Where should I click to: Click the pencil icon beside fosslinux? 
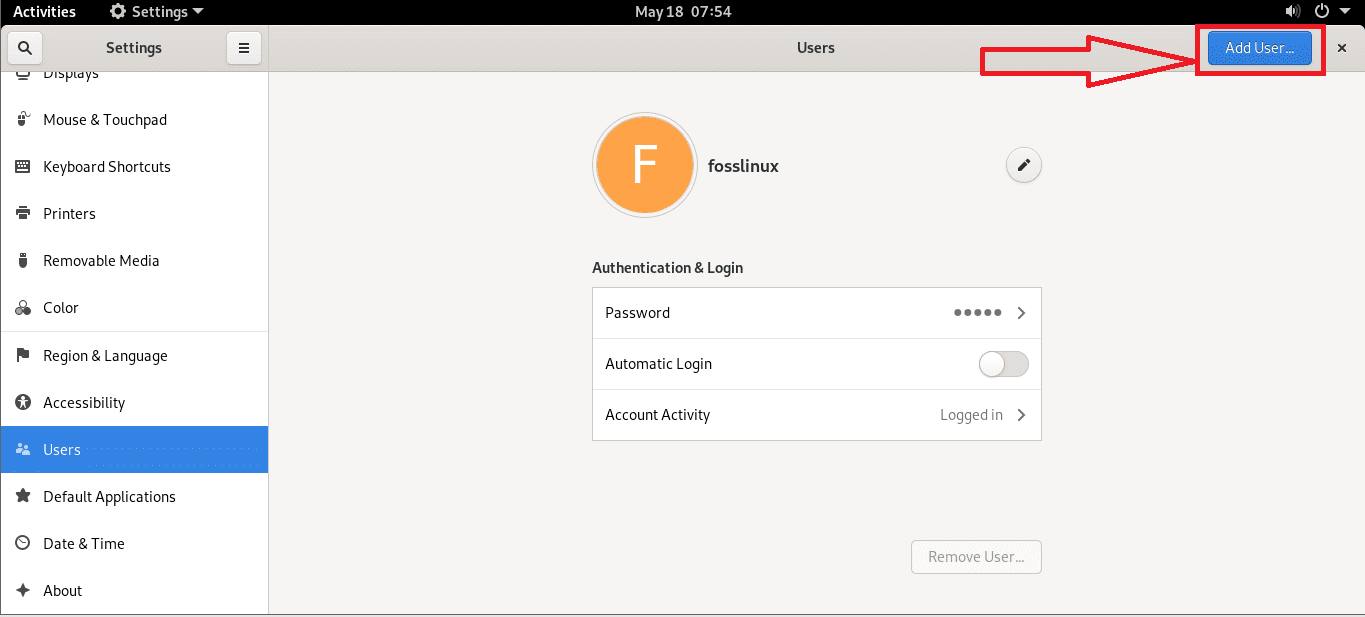tap(1023, 164)
